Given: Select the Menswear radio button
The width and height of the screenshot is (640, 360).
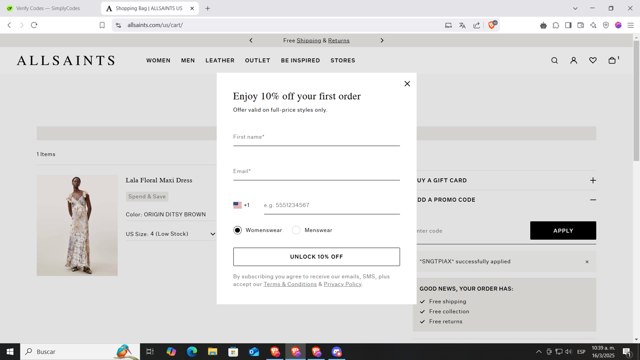Looking at the screenshot, I should (296, 230).
